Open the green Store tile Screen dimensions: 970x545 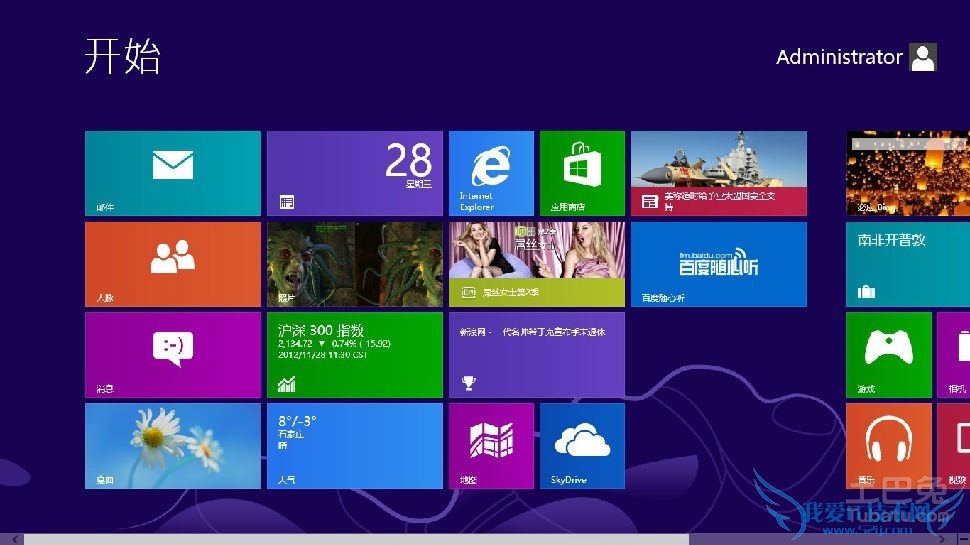(x=582, y=173)
